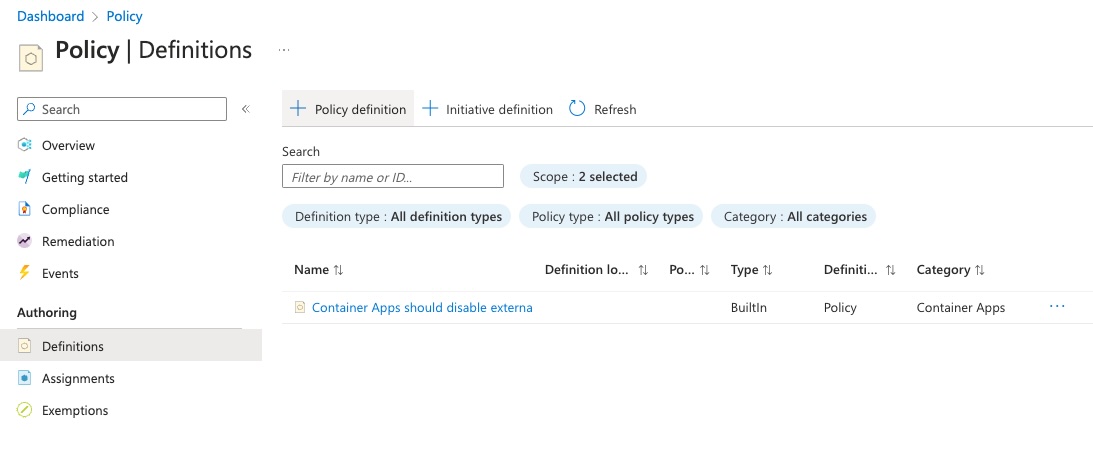This screenshot has height=451, width=1093.
Task: Open row actions ellipsis for Container Apps
Action: [1057, 307]
